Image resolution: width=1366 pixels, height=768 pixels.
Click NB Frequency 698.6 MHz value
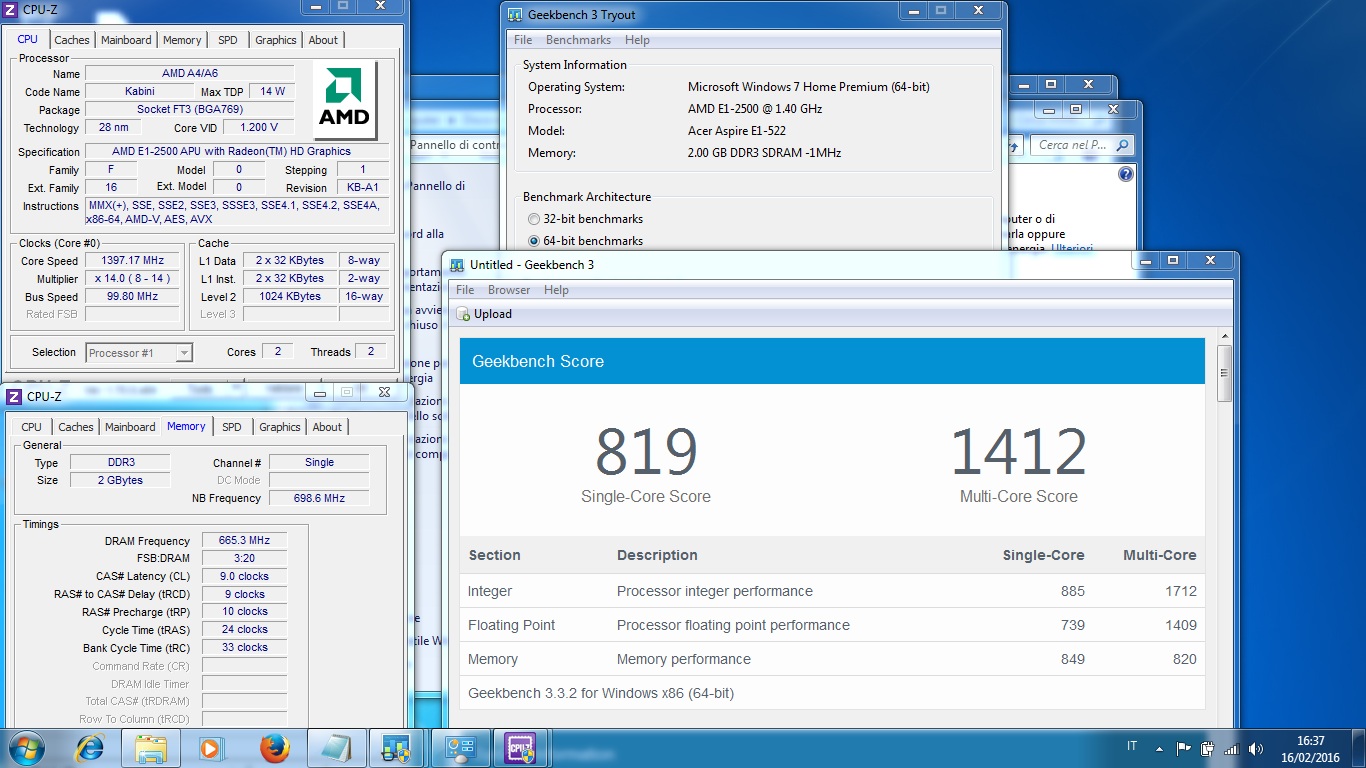pyautogui.click(x=319, y=498)
